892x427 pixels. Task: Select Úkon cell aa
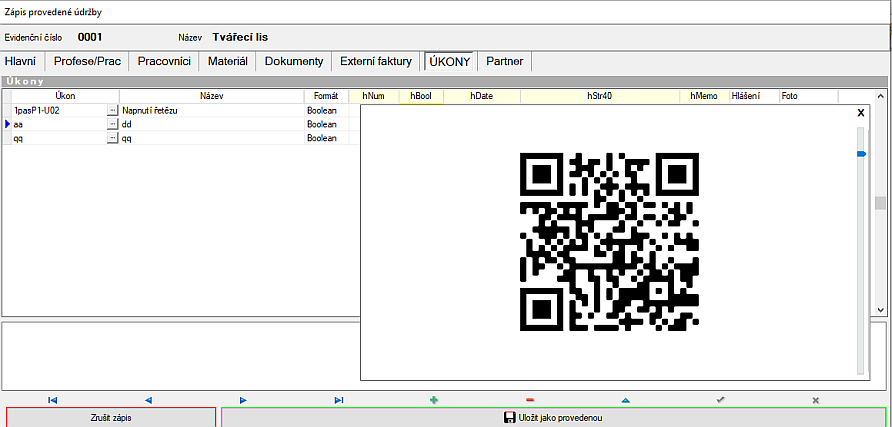coord(59,124)
